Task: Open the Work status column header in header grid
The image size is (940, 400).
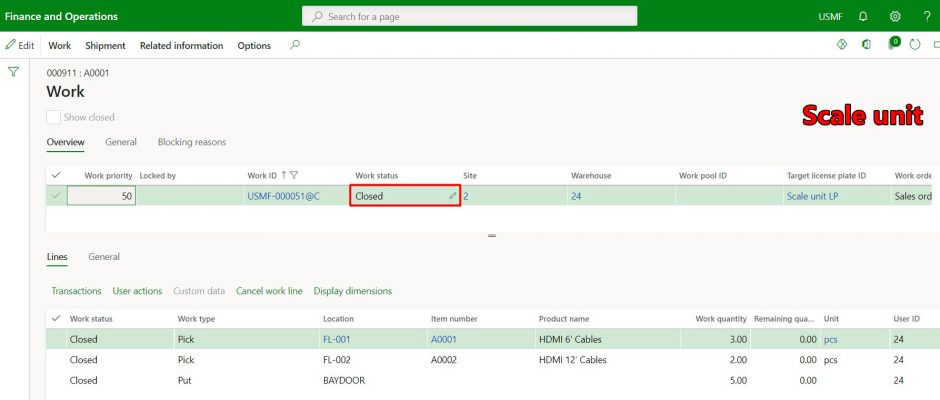Action: (x=376, y=176)
